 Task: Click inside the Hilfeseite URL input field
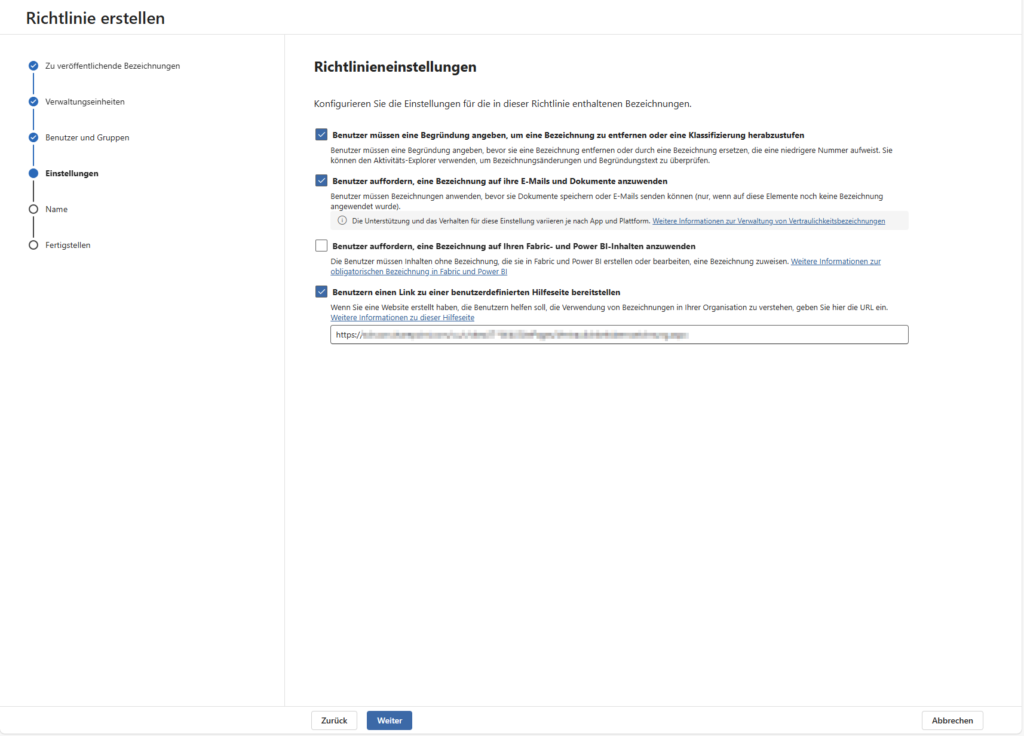618,334
